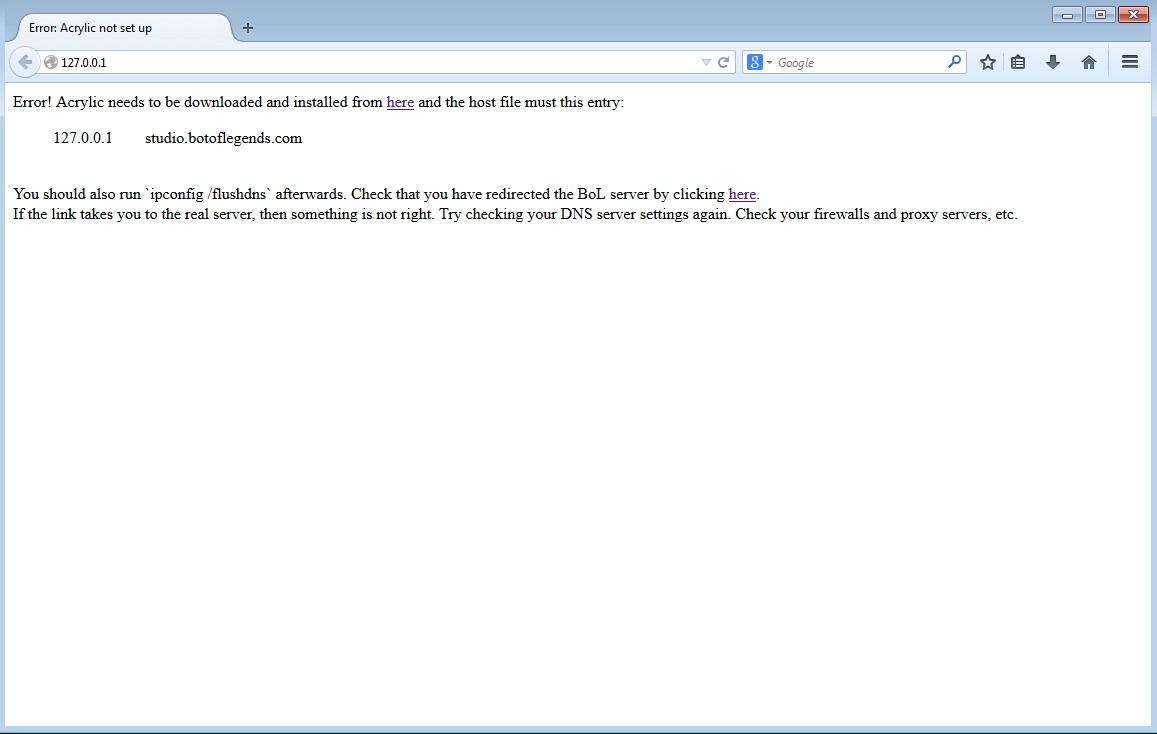1157x734 pixels.
Task: Show bookmarks list icon
Action: click(x=1018, y=63)
